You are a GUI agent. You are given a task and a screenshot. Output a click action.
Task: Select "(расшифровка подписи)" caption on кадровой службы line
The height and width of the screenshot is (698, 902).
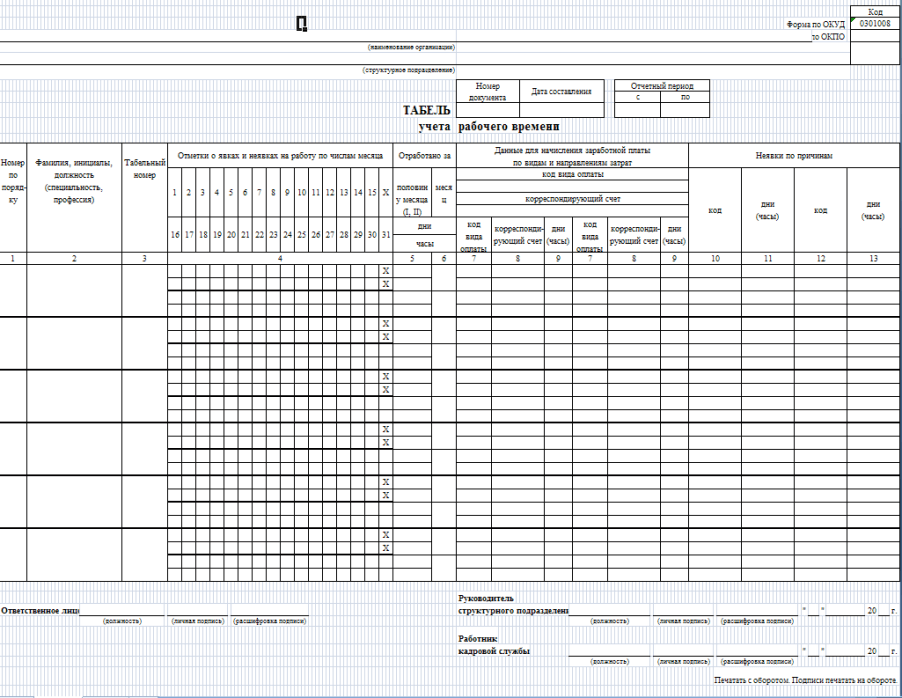[756, 662]
